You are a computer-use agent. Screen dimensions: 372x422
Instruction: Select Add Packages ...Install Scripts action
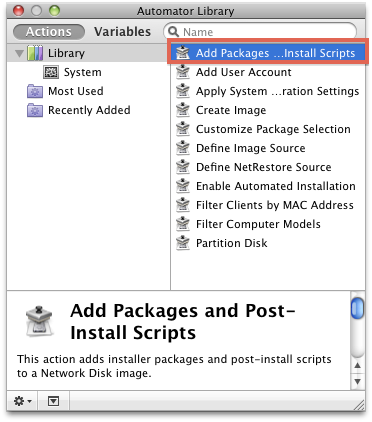(268, 53)
